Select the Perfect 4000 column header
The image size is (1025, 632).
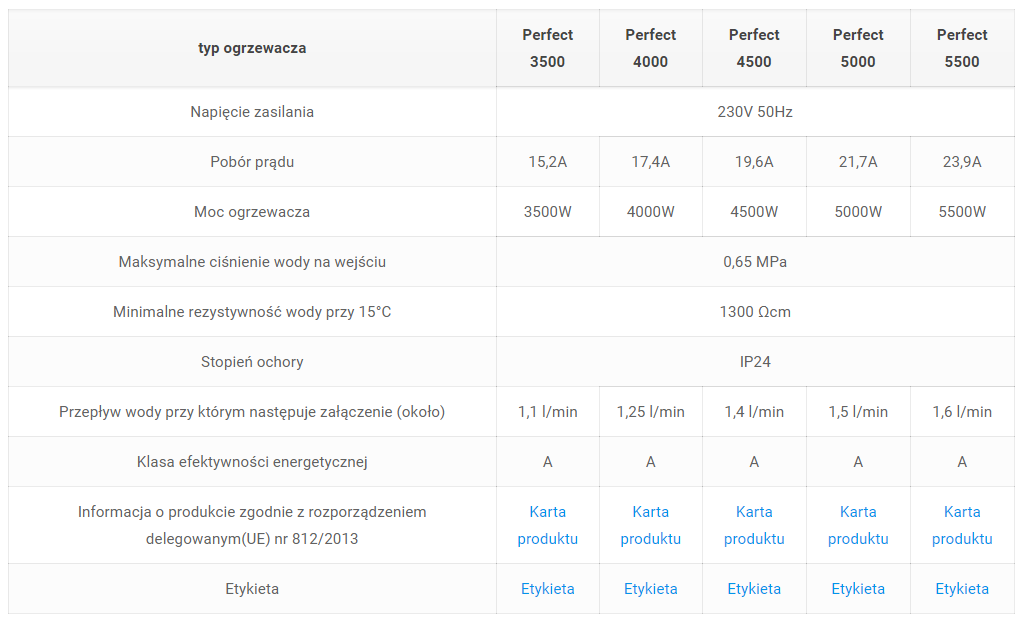pyautogui.click(x=650, y=48)
